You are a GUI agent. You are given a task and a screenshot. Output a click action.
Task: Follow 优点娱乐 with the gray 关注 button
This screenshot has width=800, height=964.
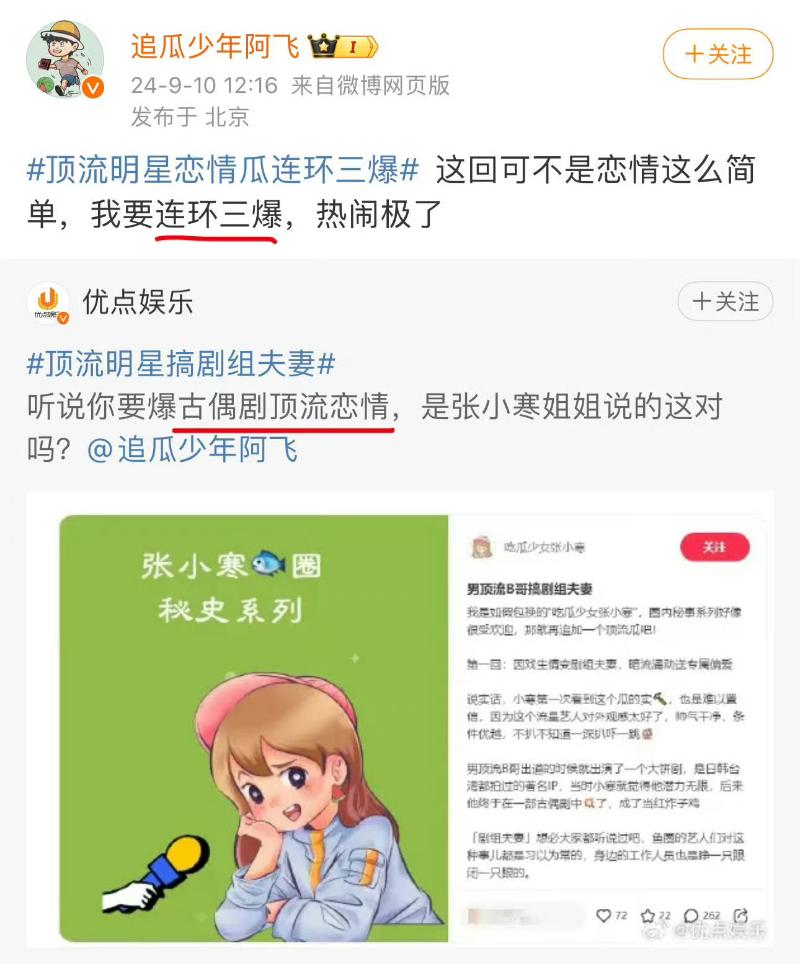pos(725,302)
